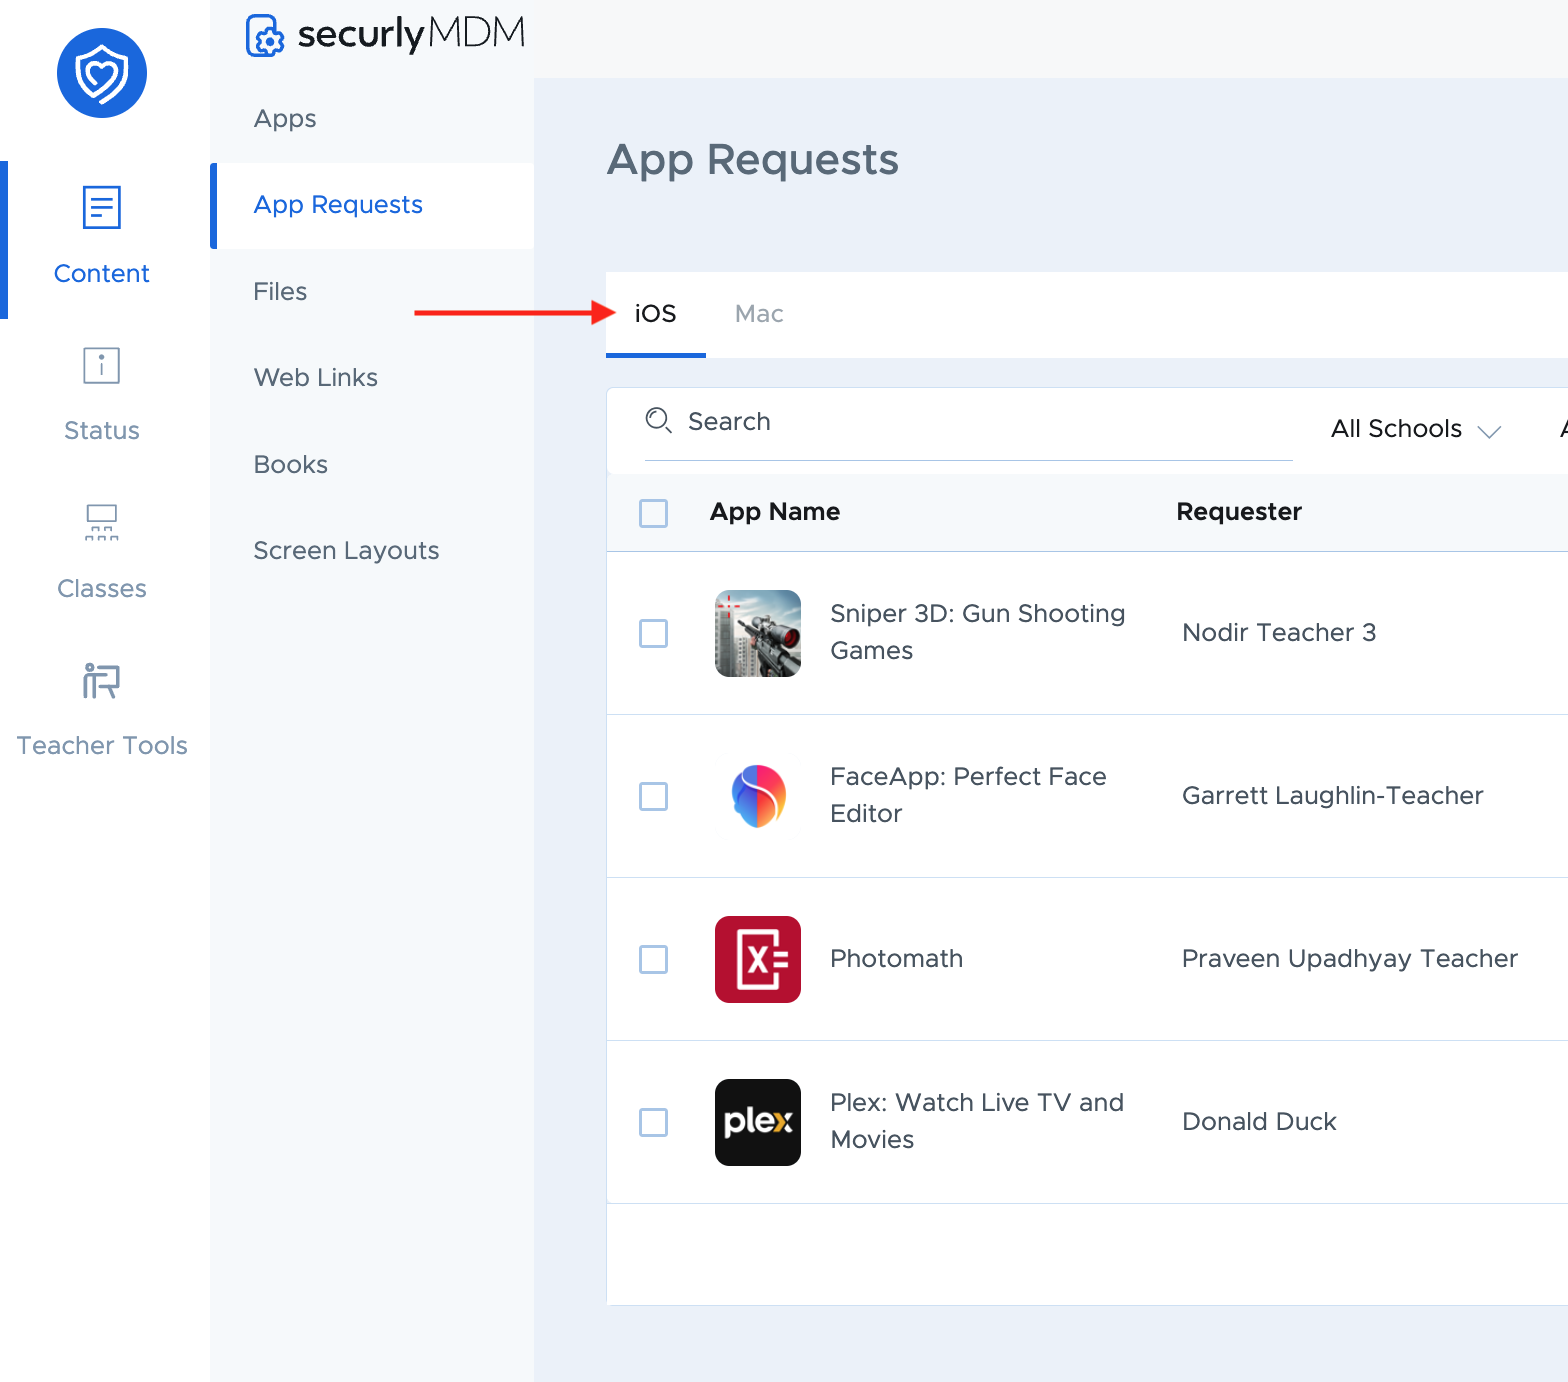The width and height of the screenshot is (1568, 1382).
Task: Switch to the Mac tab
Action: pyautogui.click(x=759, y=314)
